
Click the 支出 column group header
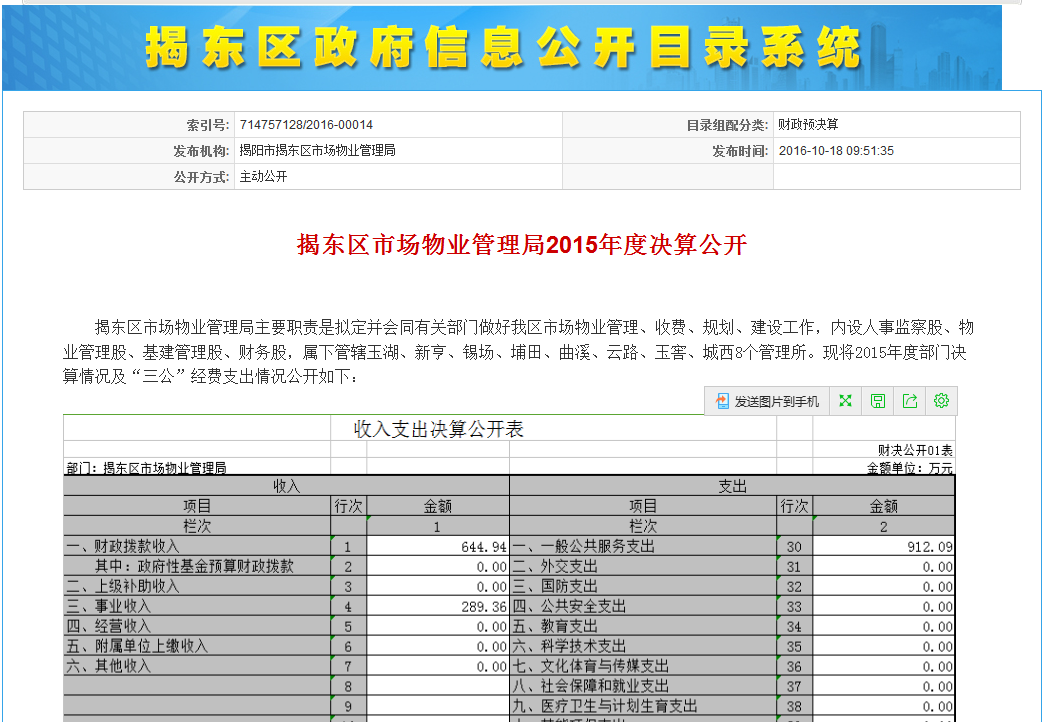coord(732,486)
